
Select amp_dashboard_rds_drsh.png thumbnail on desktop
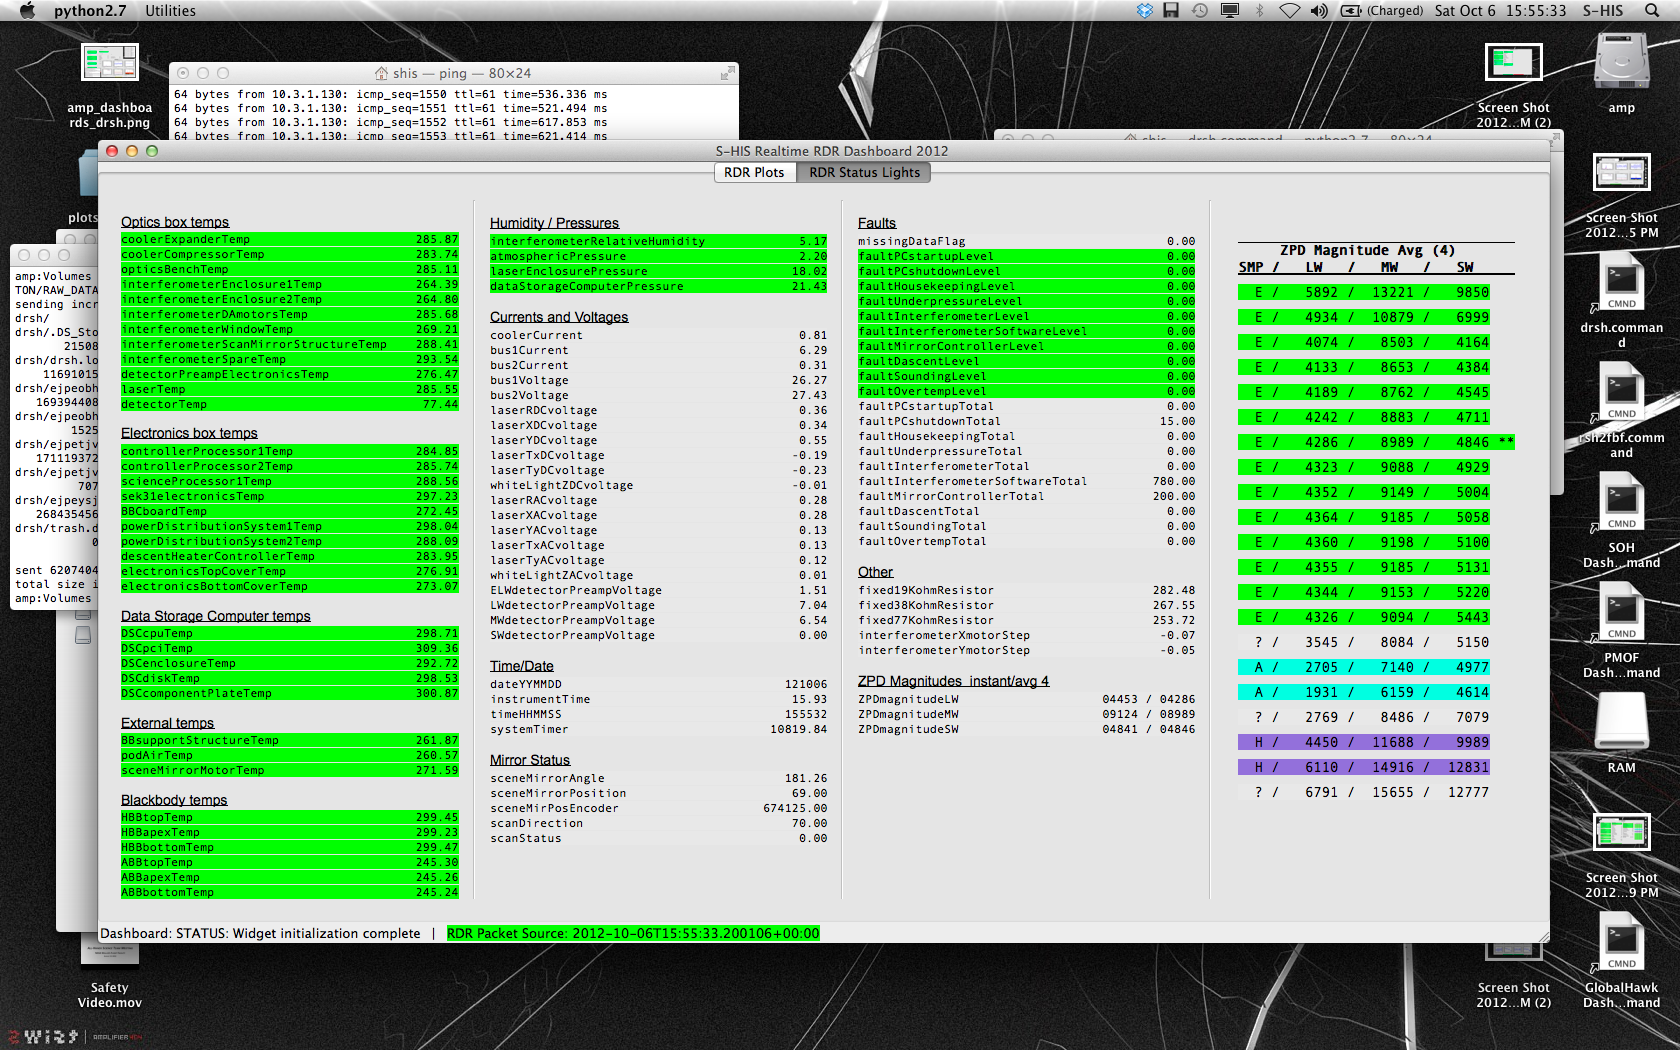pyautogui.click(x=110, y=64)
